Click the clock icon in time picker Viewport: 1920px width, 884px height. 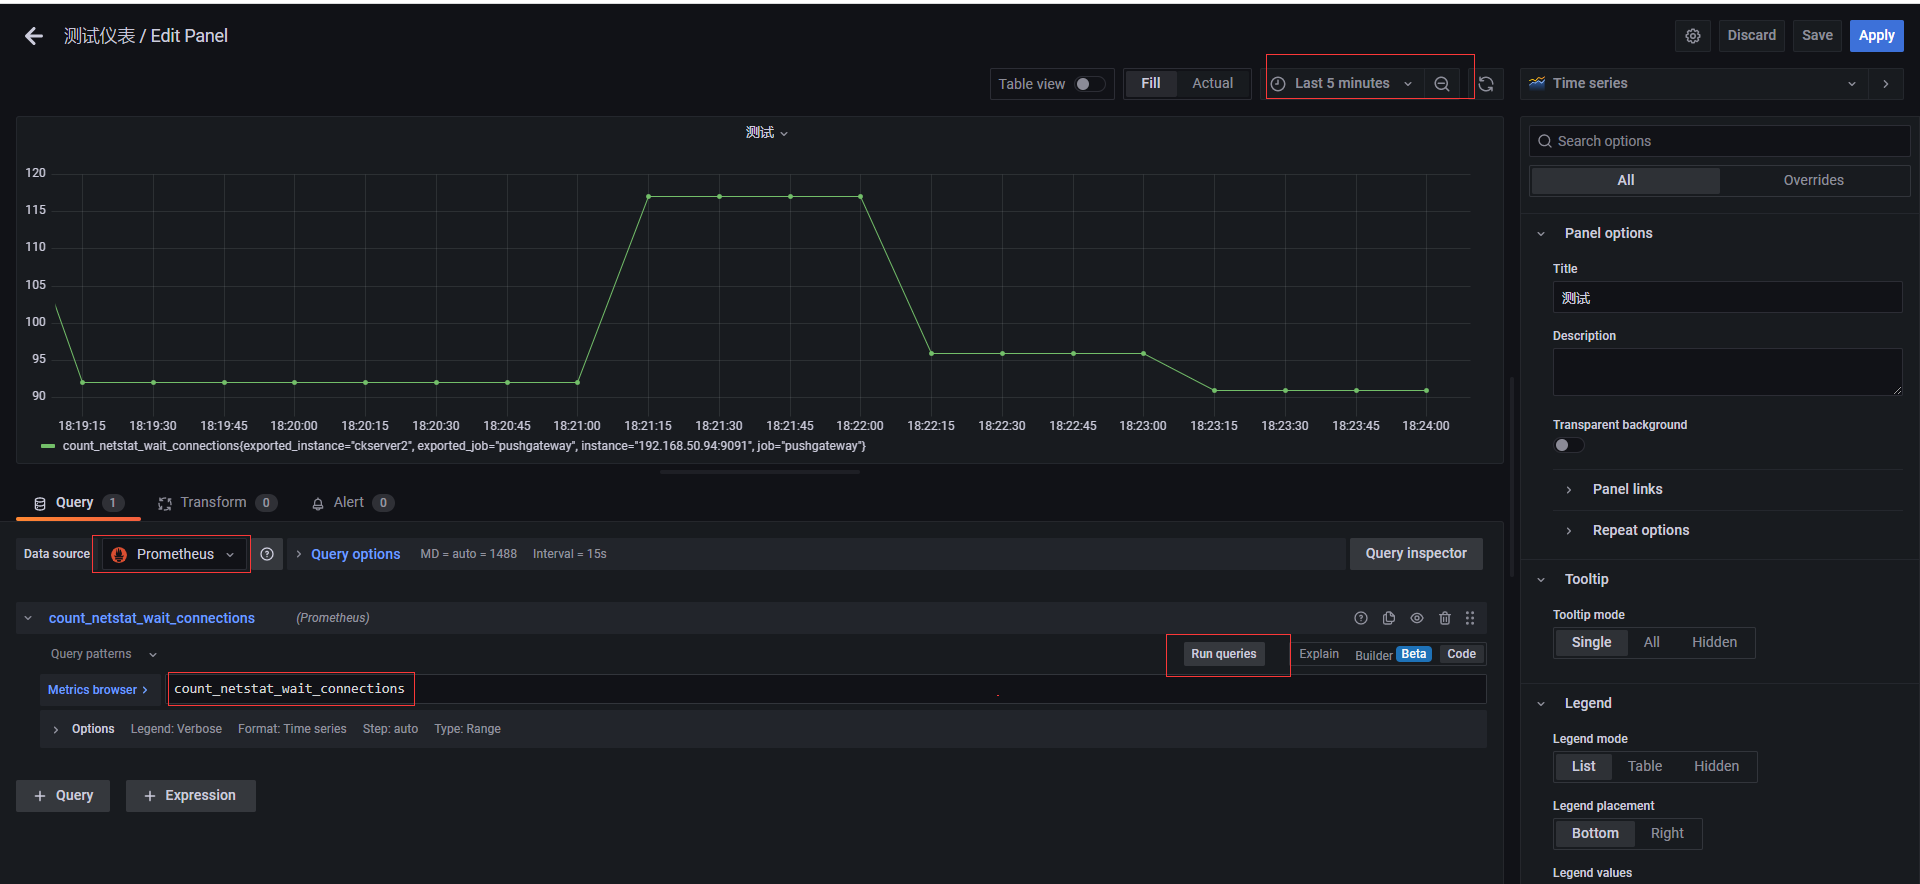[x=1278, y=84]
